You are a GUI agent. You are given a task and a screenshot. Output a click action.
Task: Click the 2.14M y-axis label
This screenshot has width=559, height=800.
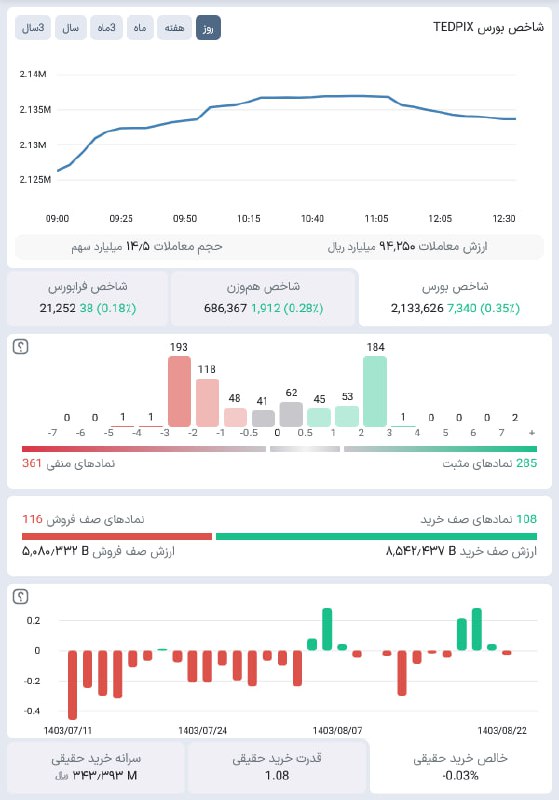[33, 74]
